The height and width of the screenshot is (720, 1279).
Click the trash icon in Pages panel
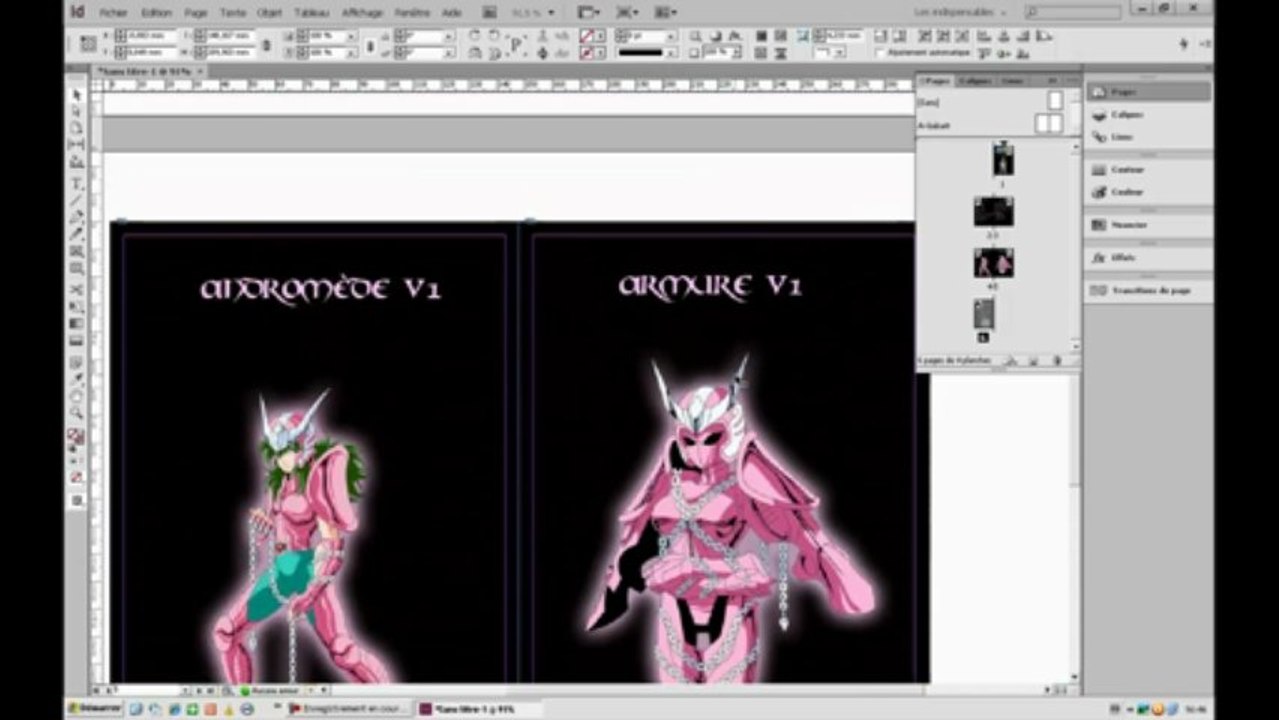coord(1057,360)
